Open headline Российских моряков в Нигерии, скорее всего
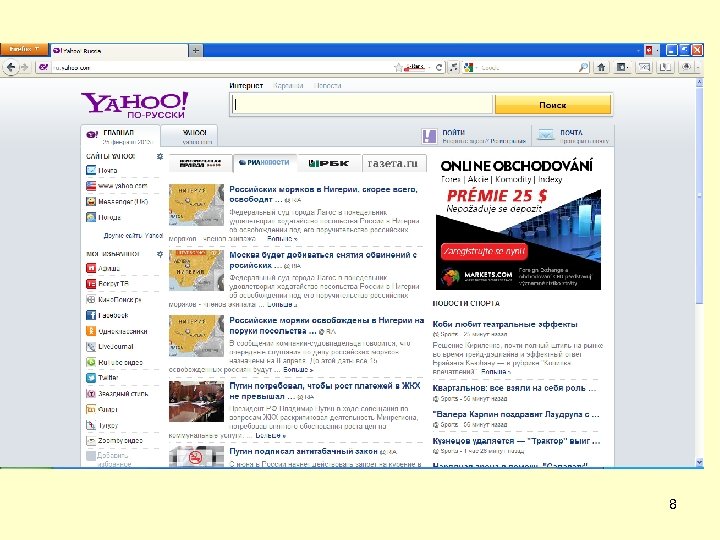This screenshot has height=540, width=720. pyautogui.click(x=323, y=194)
